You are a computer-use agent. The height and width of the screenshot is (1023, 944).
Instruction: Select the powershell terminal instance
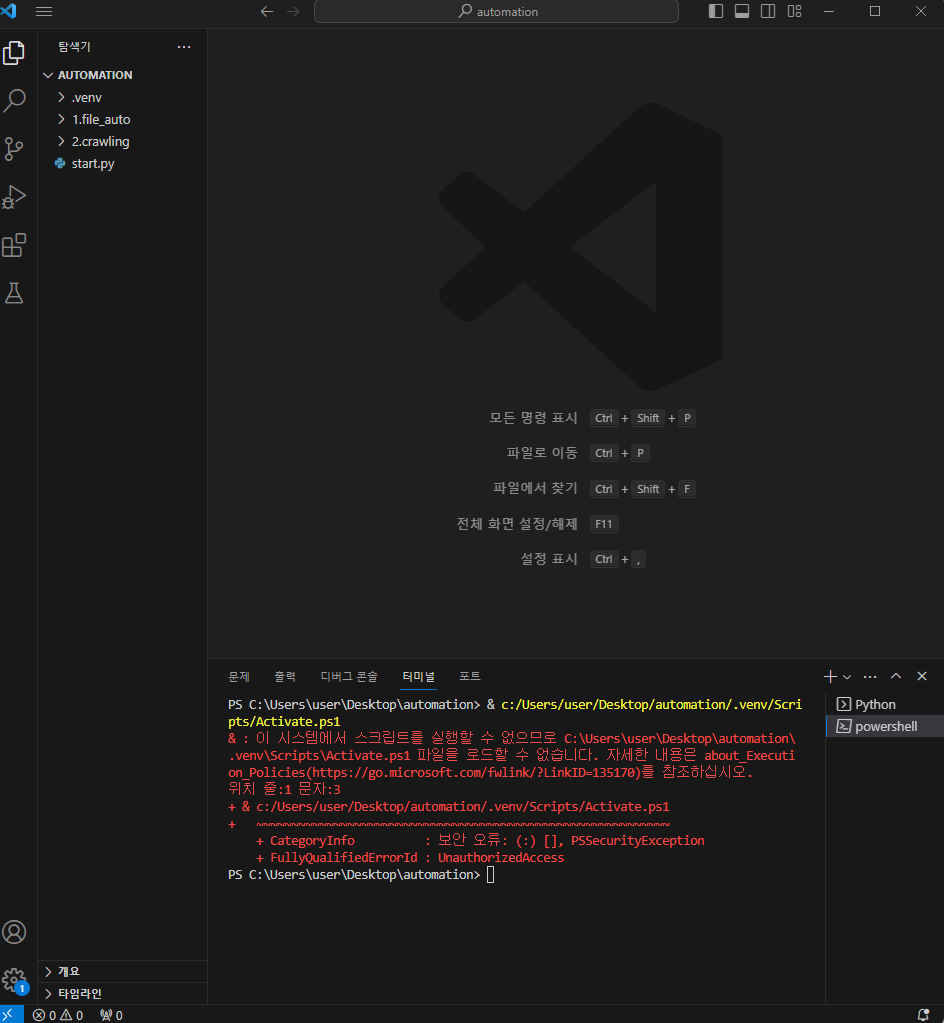tap(885, 727)
